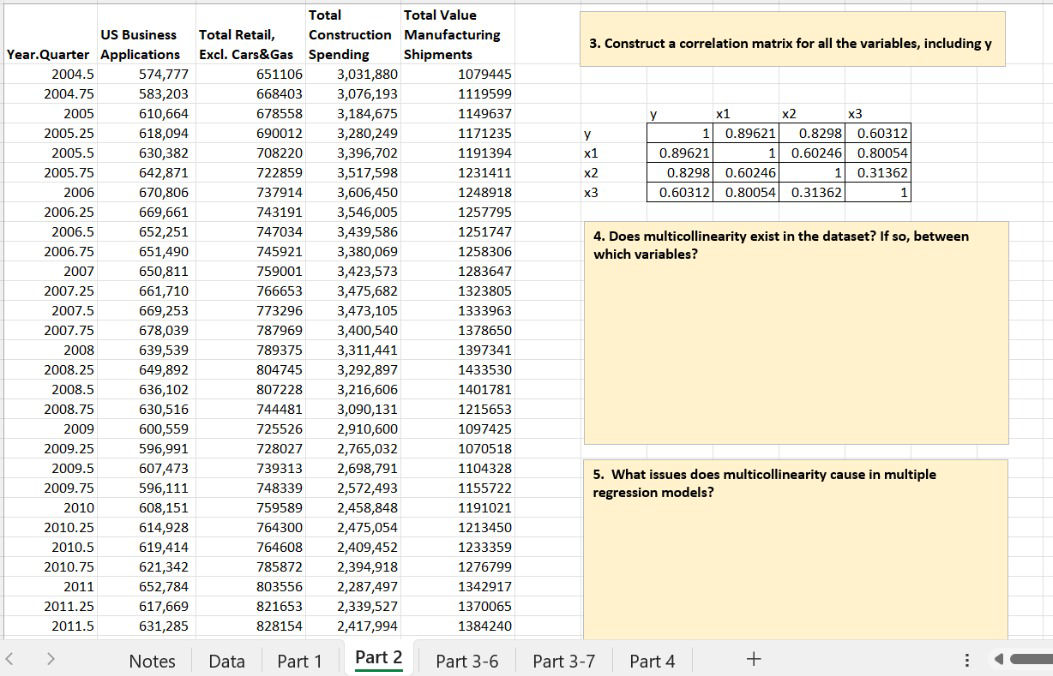Switch to the Notes sheet tab
The width and height of the screenshot is (1053, 676).
tap(152, 661)
